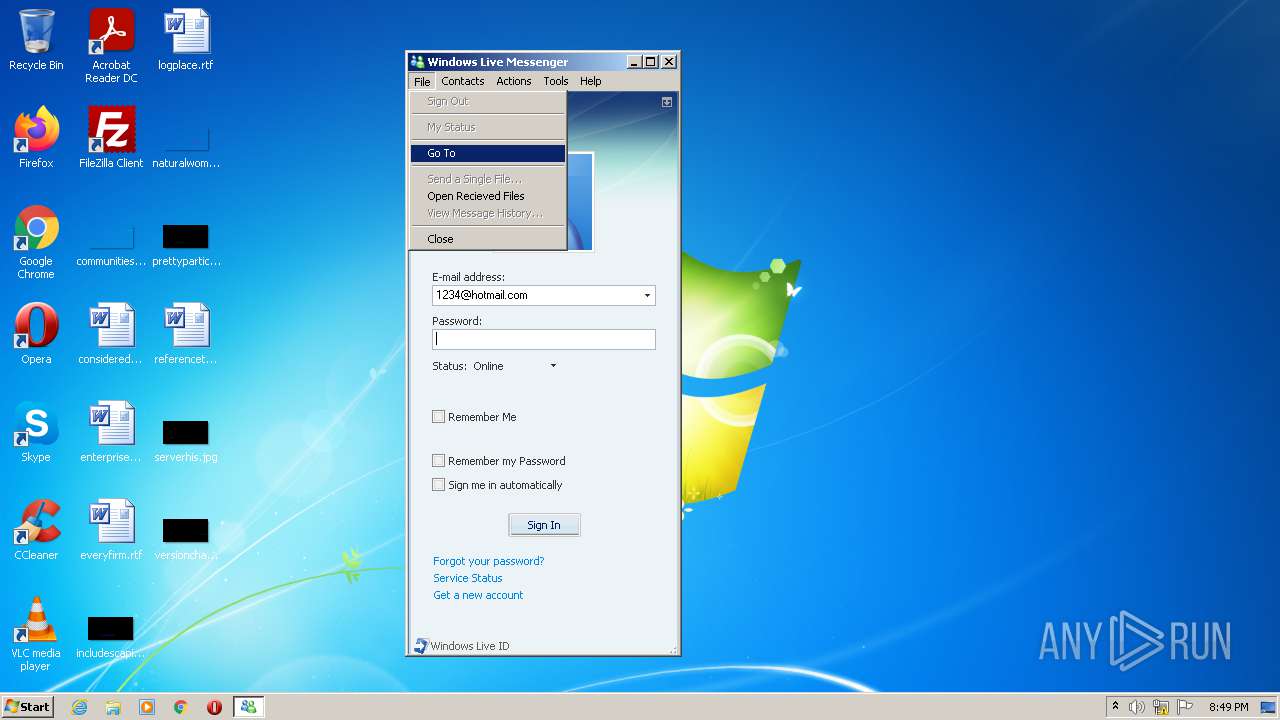Open the Opera desktop shortcut
Viewport: 1280px width, 720px height.
pos(36,334)
